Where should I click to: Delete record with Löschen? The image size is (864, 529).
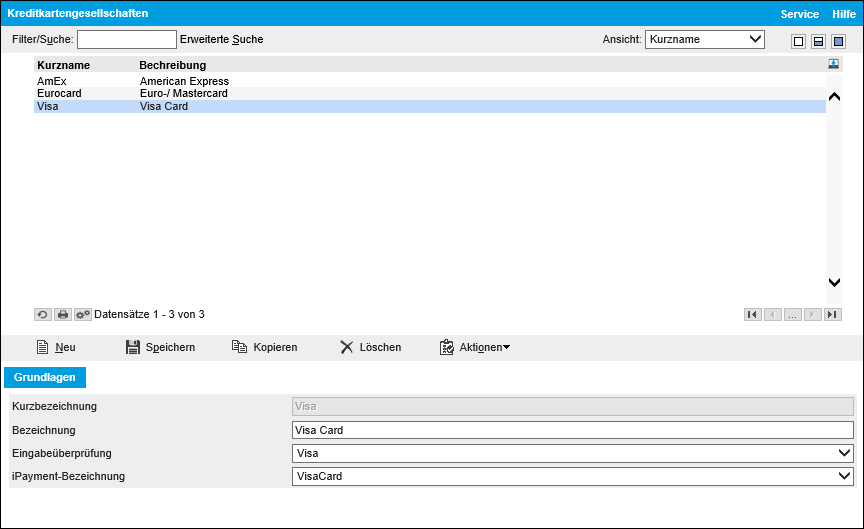pos(370,347)
